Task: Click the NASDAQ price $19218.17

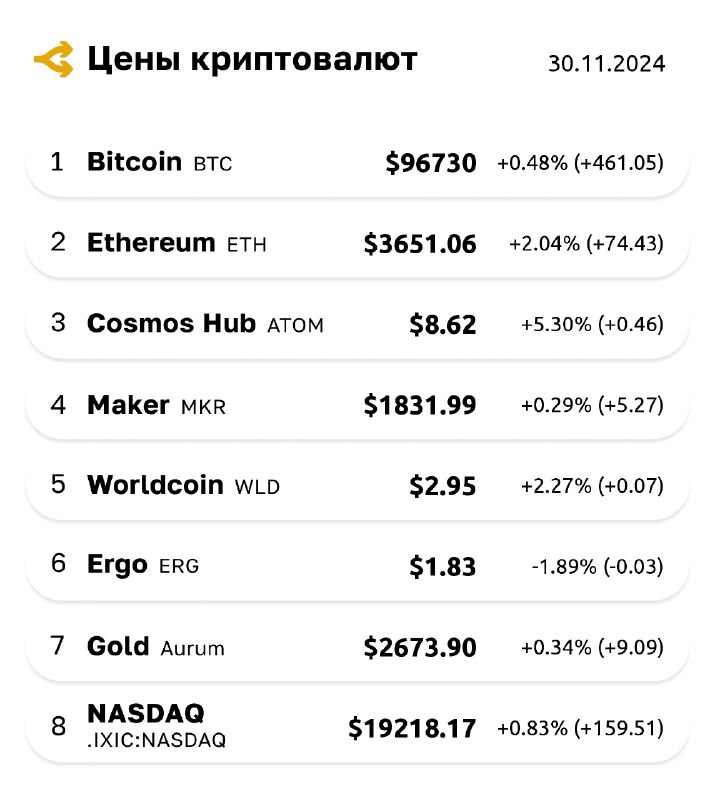Action: [412, 728]
